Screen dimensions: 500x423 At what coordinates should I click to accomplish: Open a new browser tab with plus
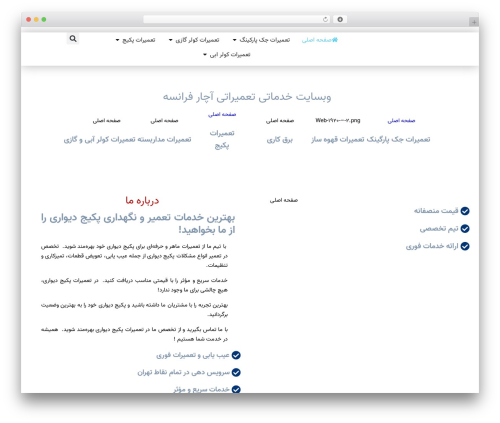pos(474,22)
